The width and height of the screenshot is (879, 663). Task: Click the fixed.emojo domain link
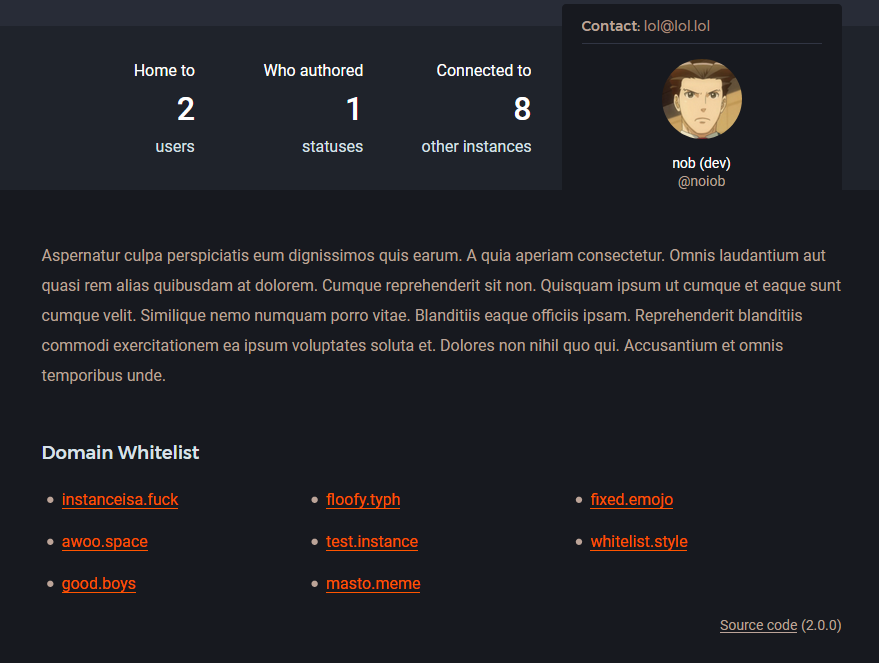632,500
